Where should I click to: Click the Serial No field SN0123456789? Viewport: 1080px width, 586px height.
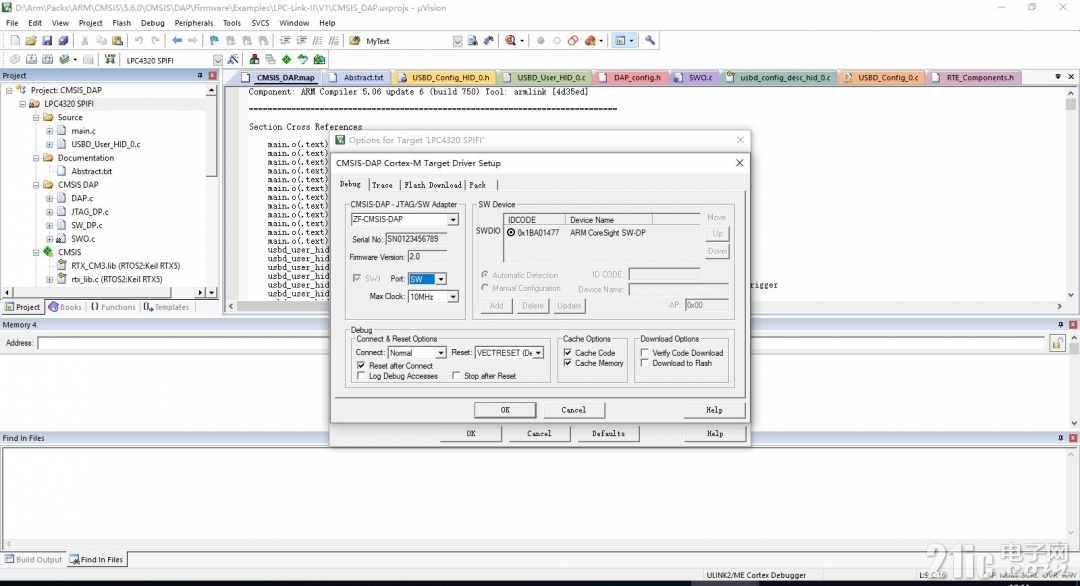pos(416,239)
